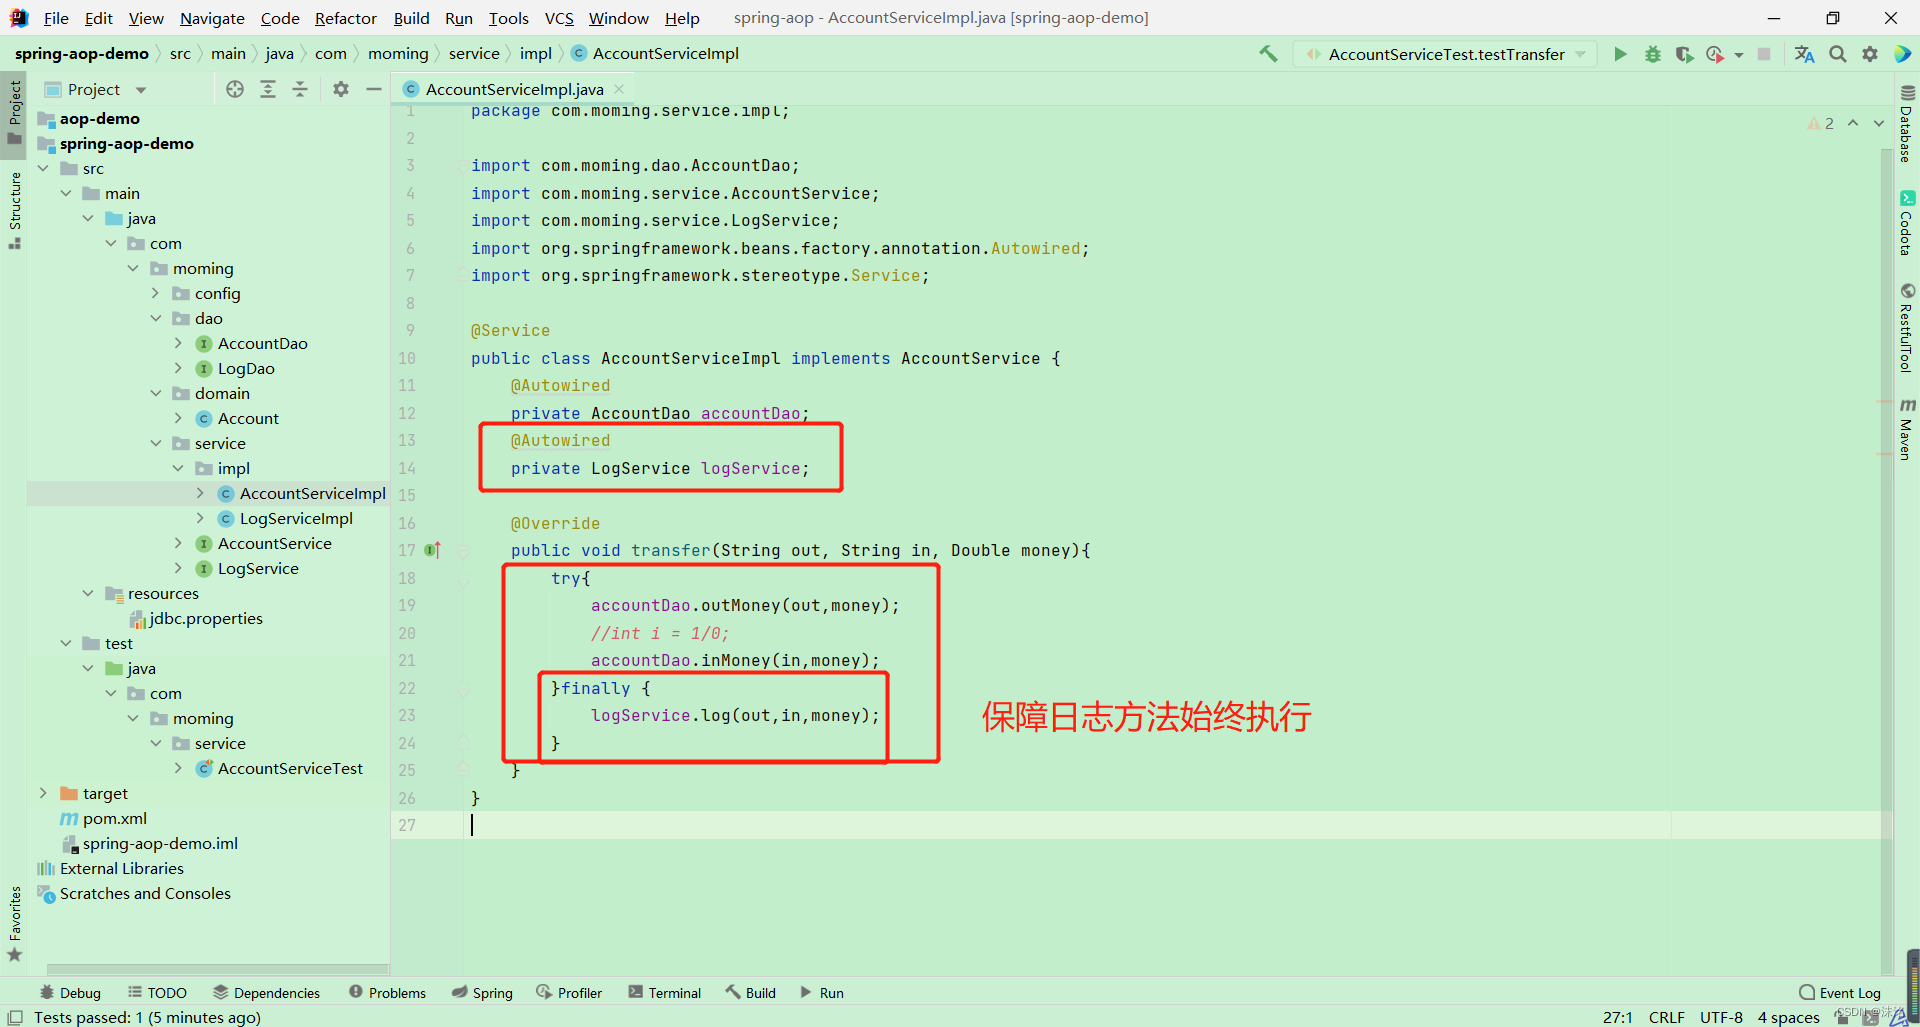This screenshot has width=1920, height=1027.
Task: Toggle tool window bars icon in status bar
Action: click(14, 1017)
